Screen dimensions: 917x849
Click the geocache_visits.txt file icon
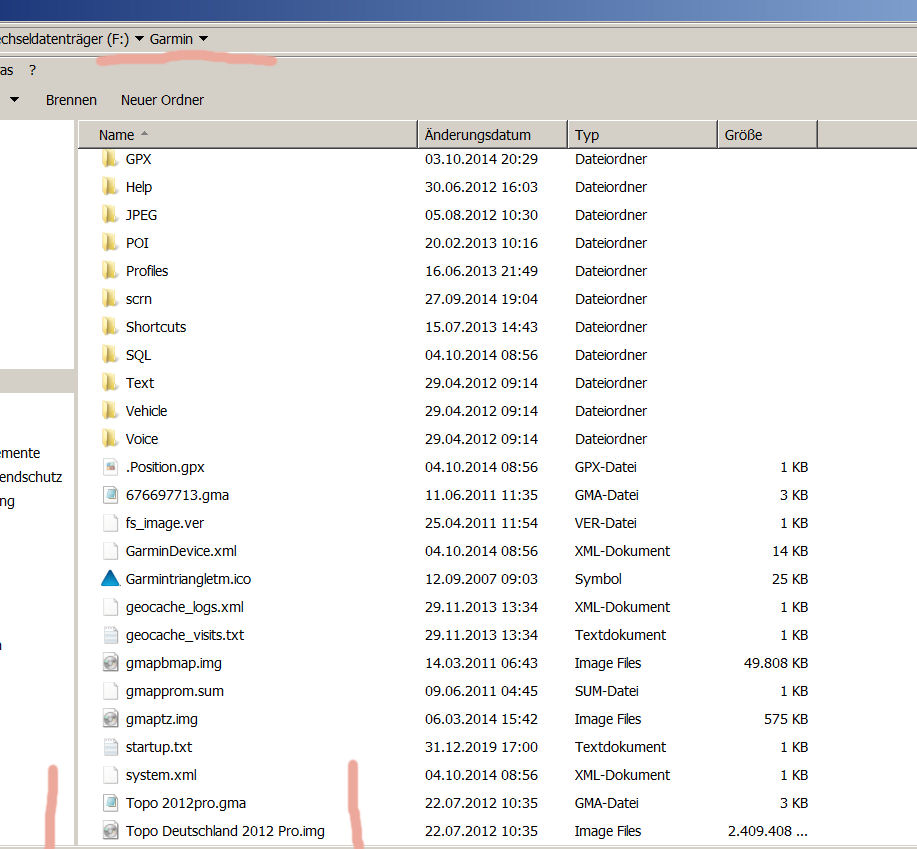[x=110, y=635]
